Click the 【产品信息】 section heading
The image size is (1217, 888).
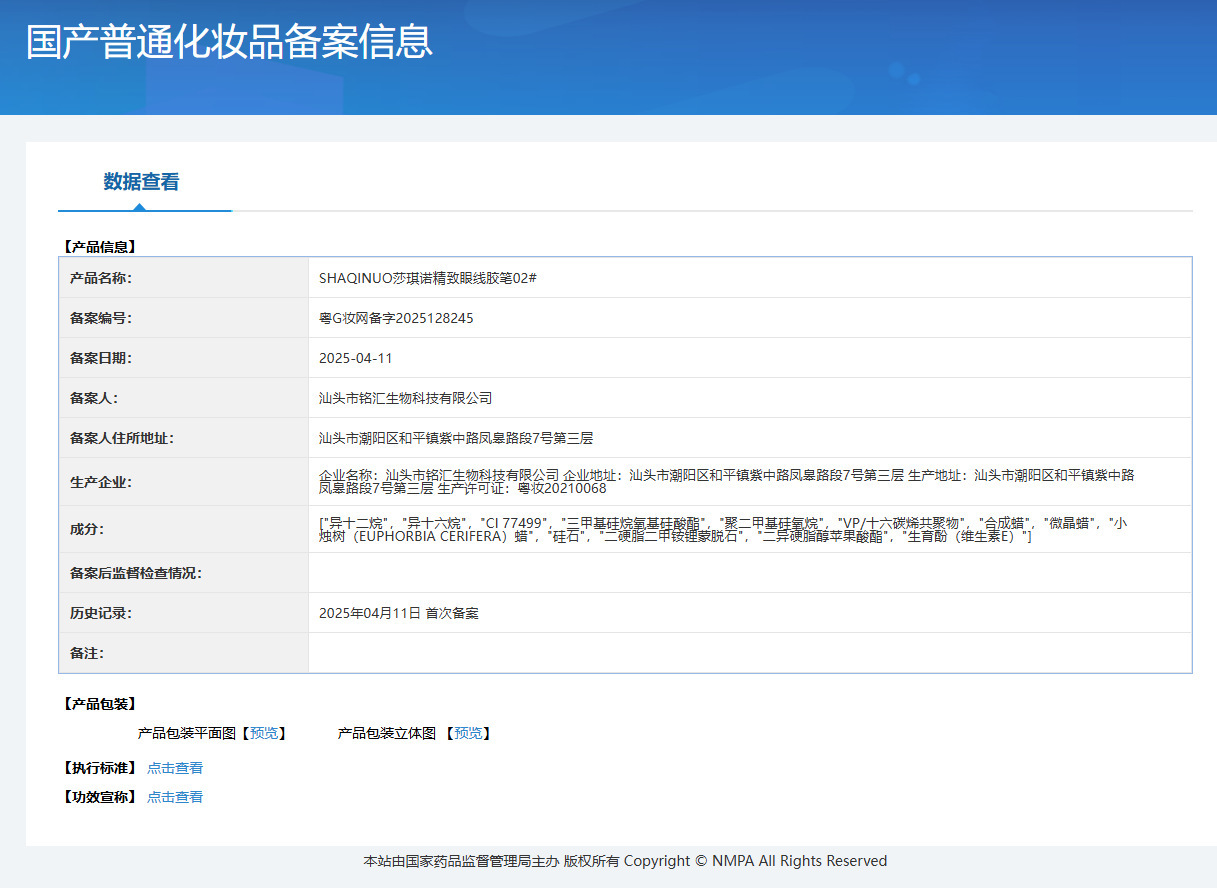tap(99, 246)
